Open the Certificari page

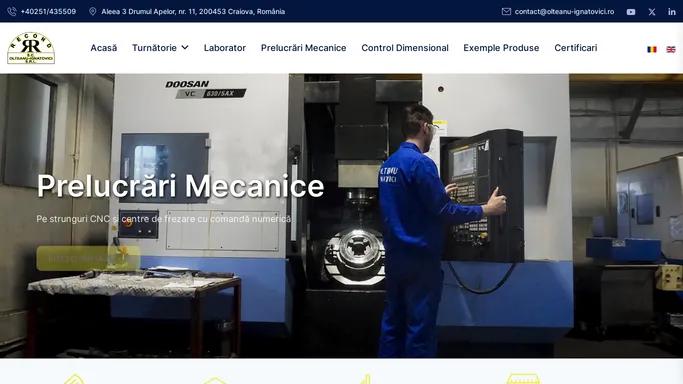[x=576, y=48]
